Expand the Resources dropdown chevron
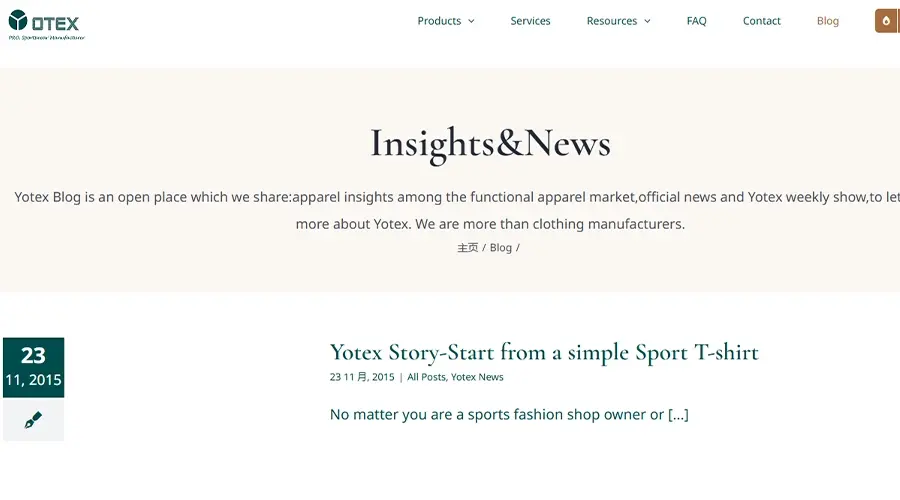The width and height of the screenshot is (900, 500). click(647, 21)
